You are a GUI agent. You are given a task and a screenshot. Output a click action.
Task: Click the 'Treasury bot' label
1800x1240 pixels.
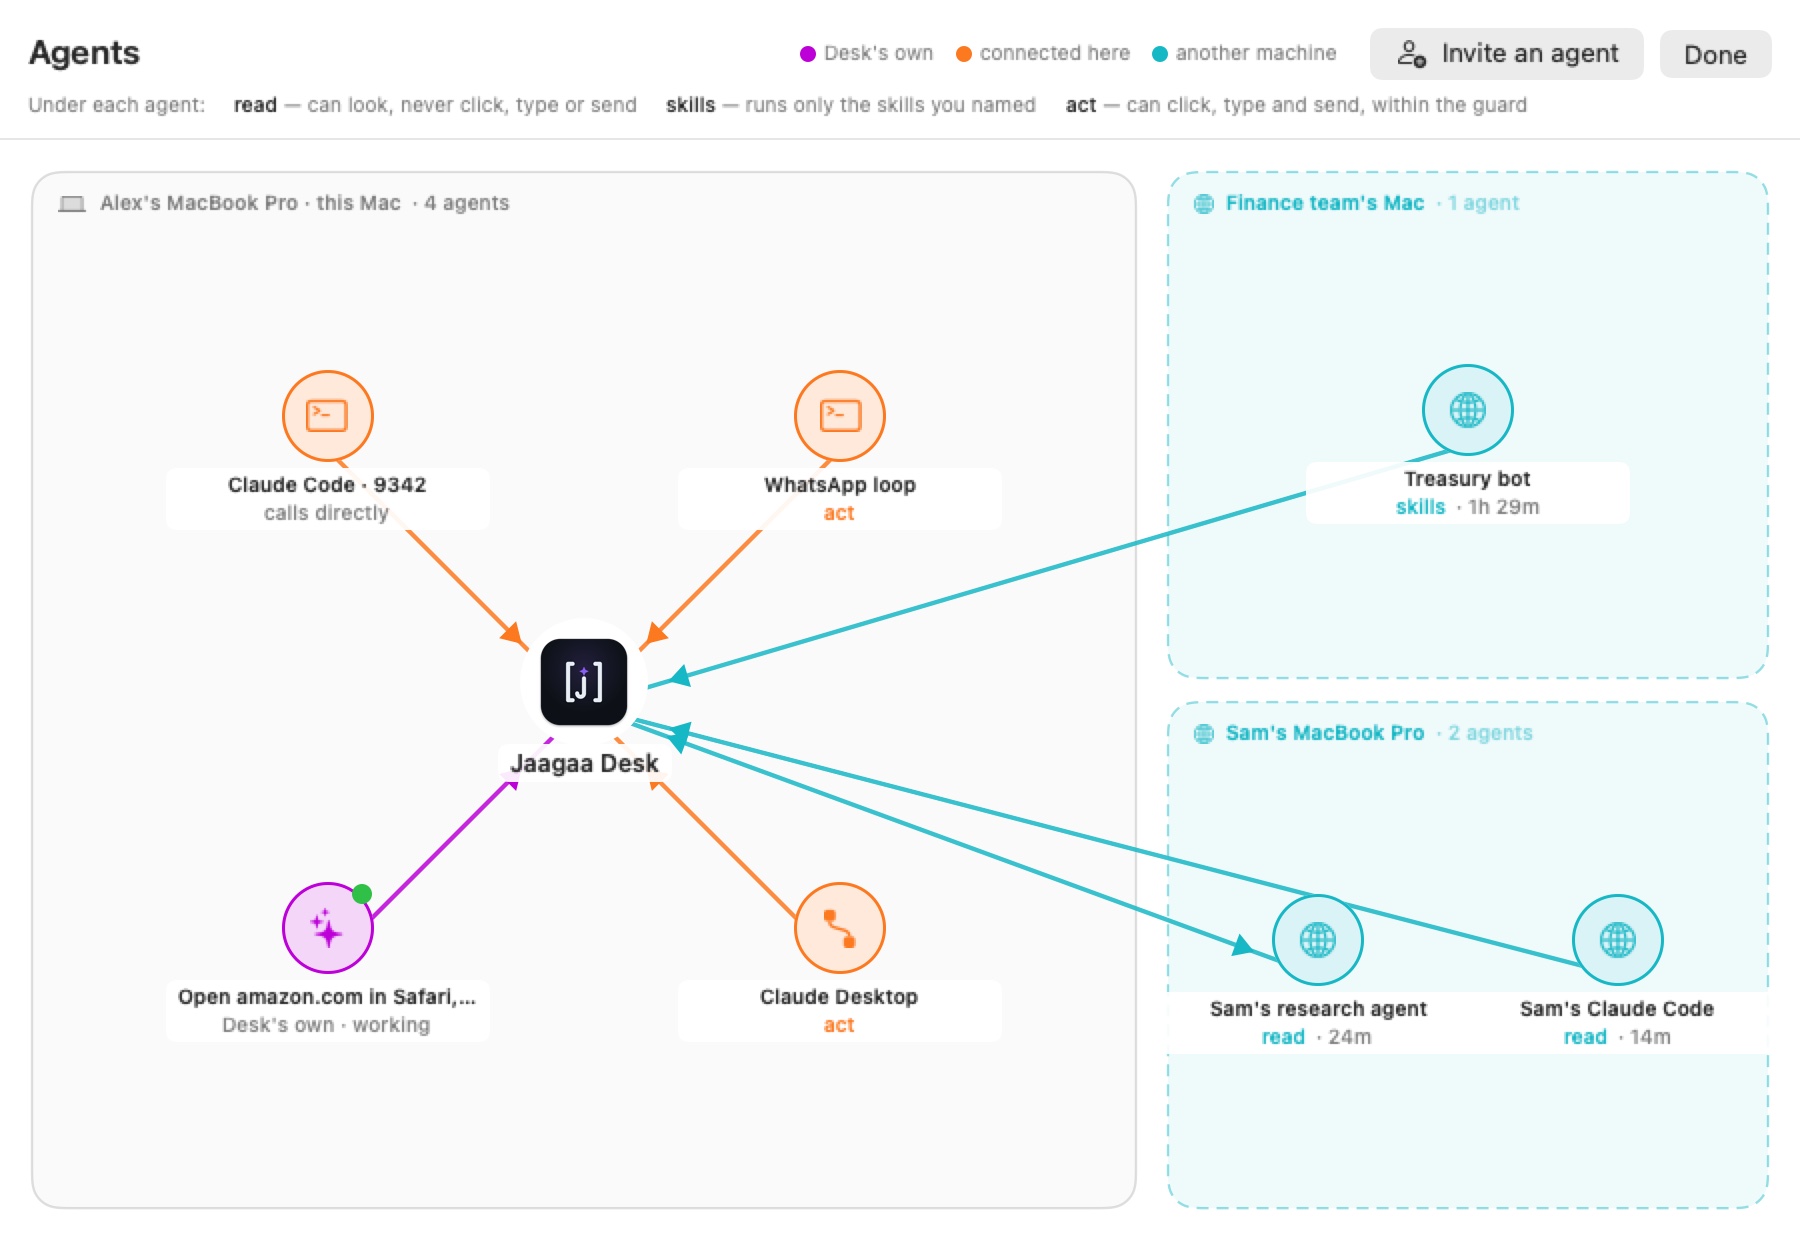pos(1467,479)
